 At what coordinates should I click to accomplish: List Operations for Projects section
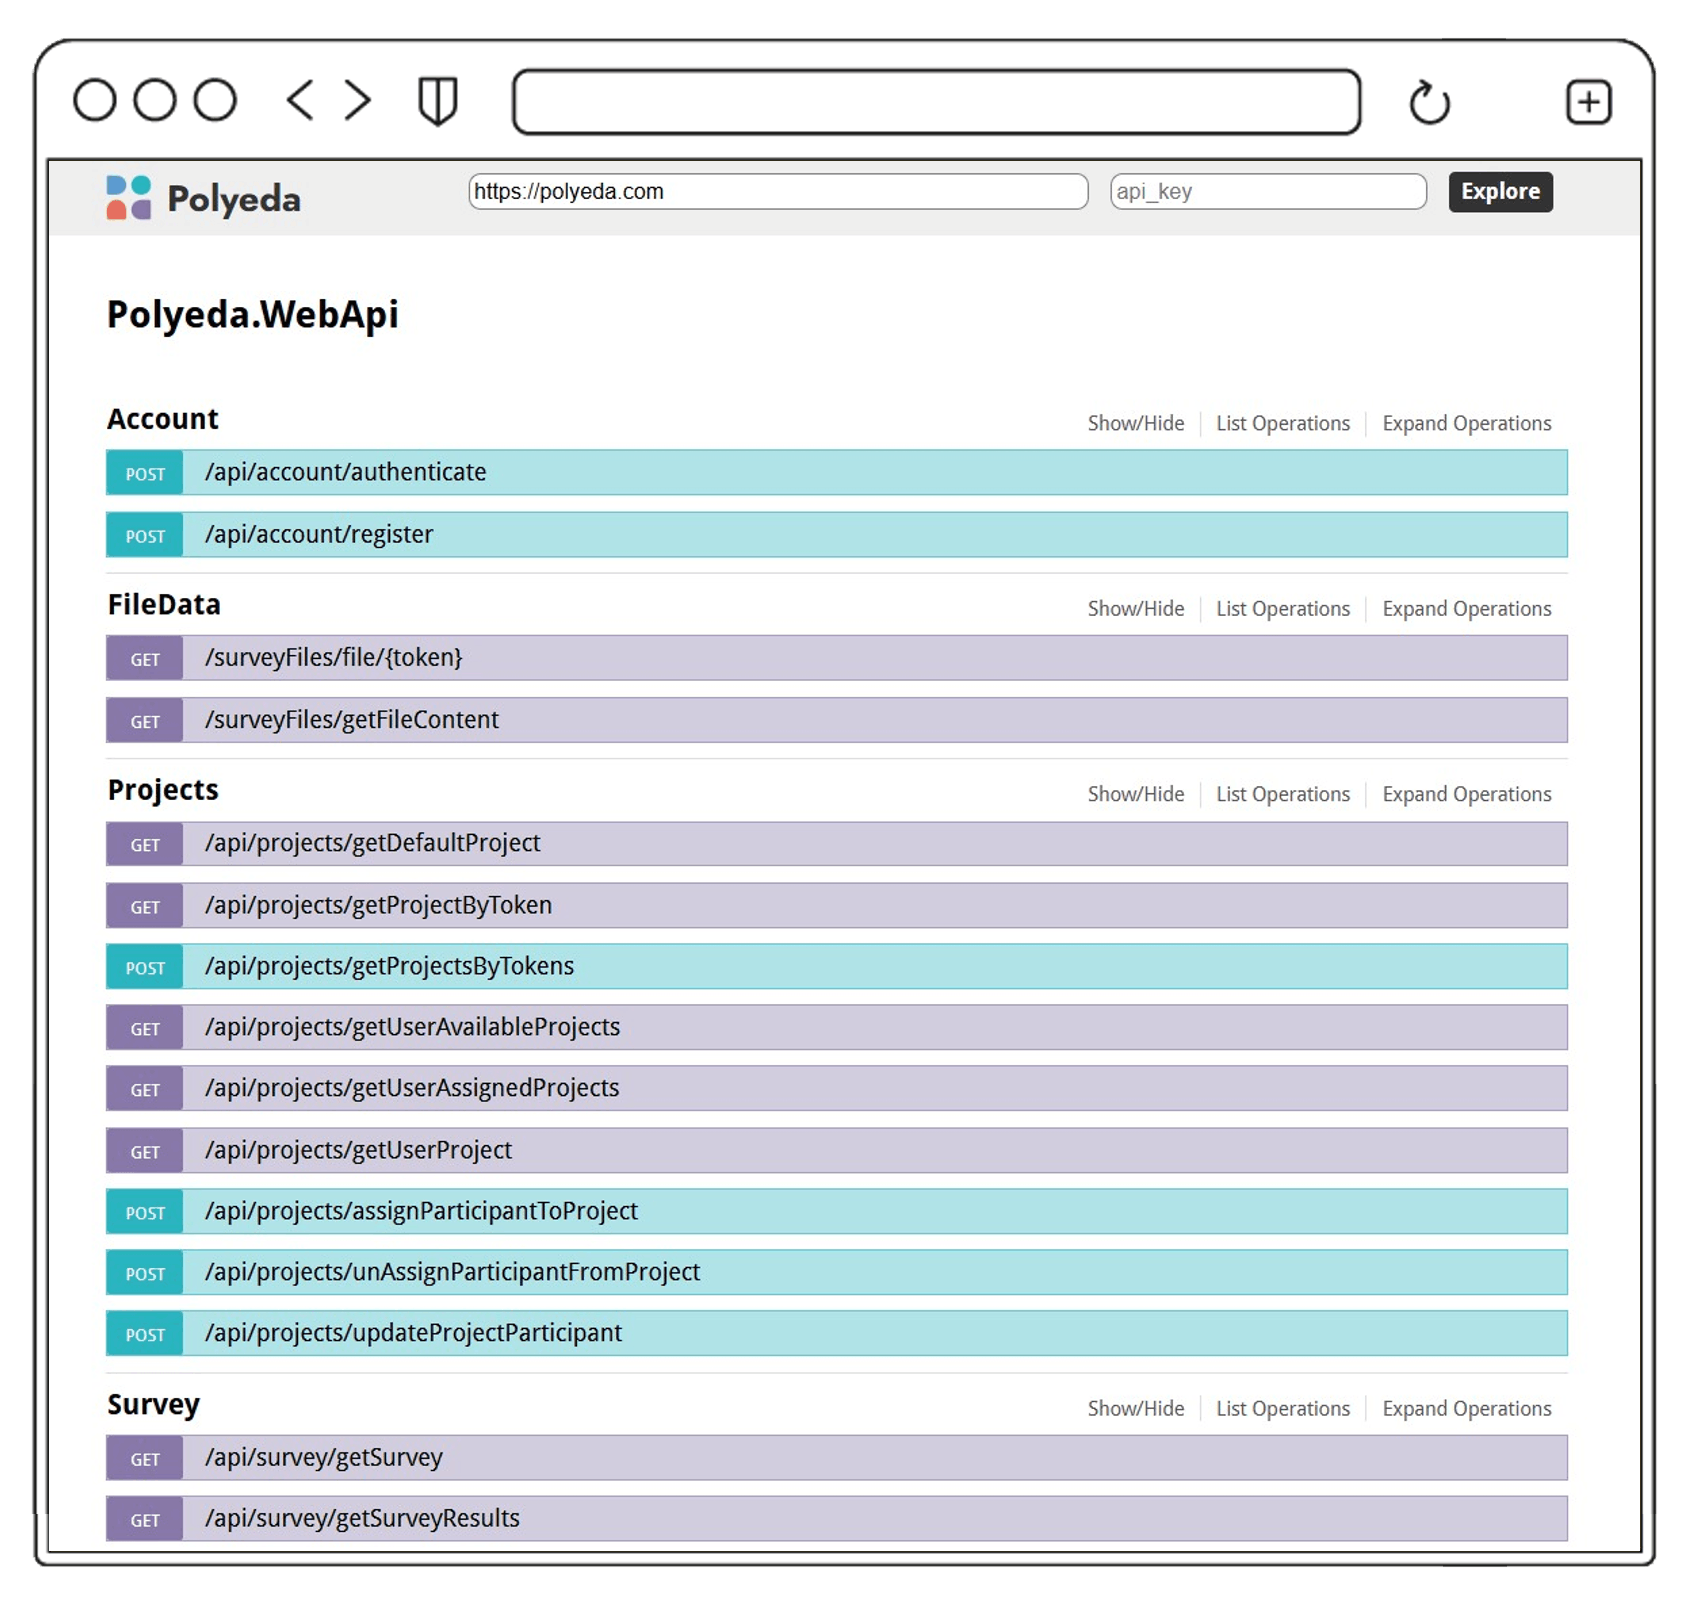(x=1283, y=794)
